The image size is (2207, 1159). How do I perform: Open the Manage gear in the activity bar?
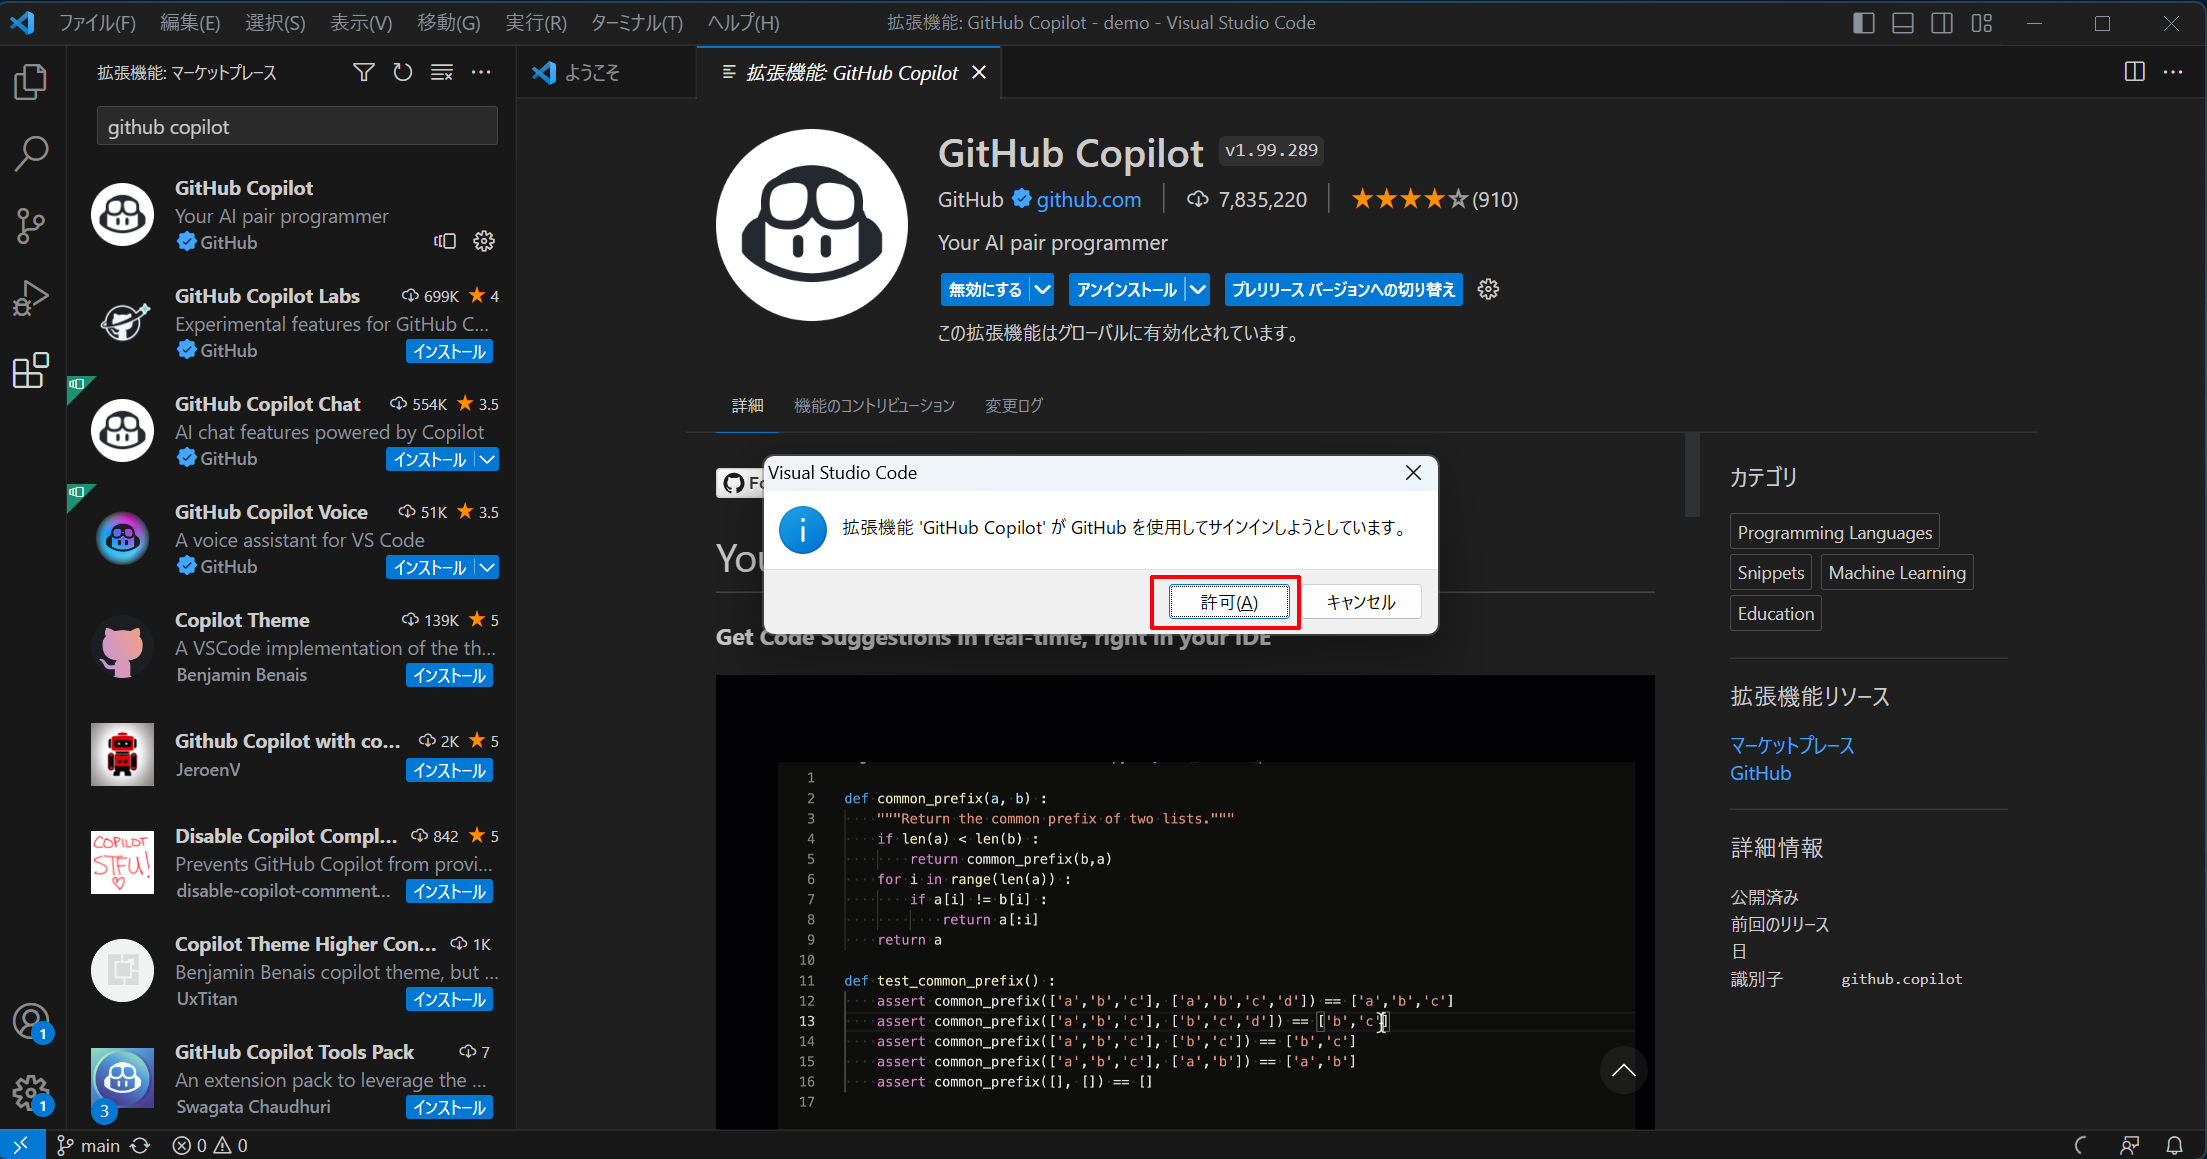31,1094
